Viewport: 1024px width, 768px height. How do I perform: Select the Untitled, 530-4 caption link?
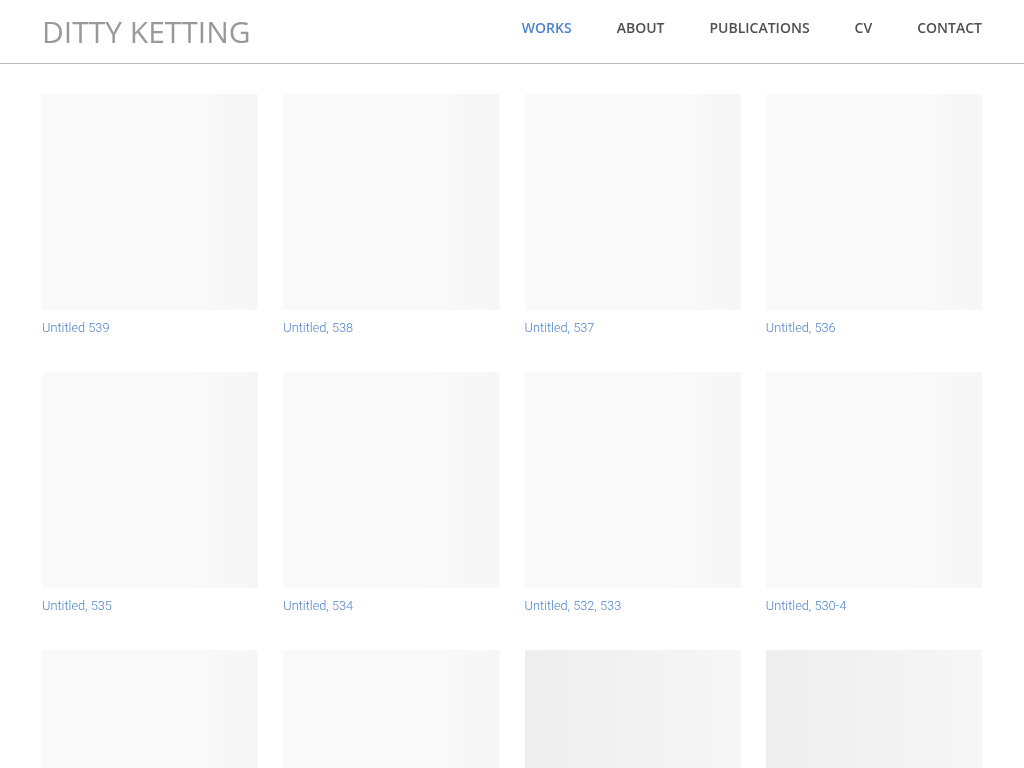806,606
